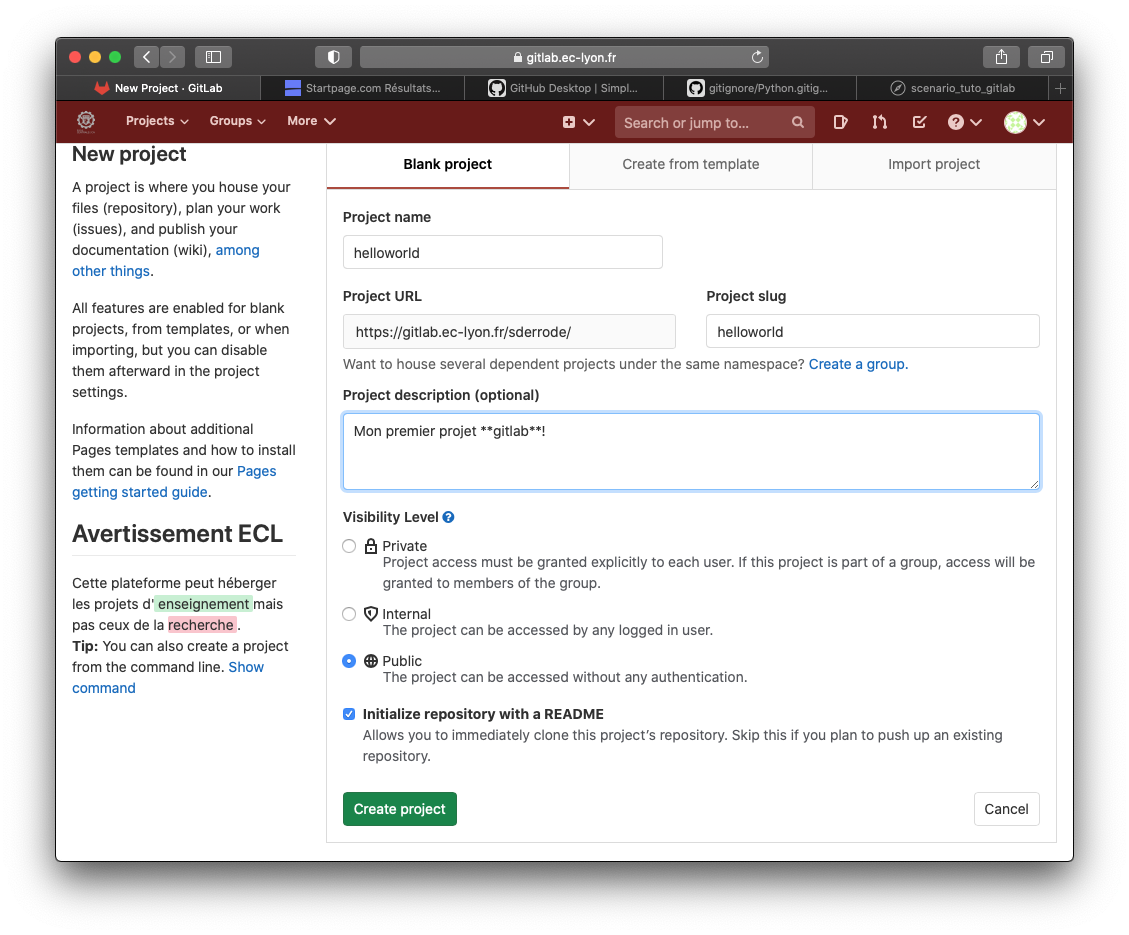Reload page with the refresh icon
This screenshot has width=1129, height=935.
pos(757,57)
